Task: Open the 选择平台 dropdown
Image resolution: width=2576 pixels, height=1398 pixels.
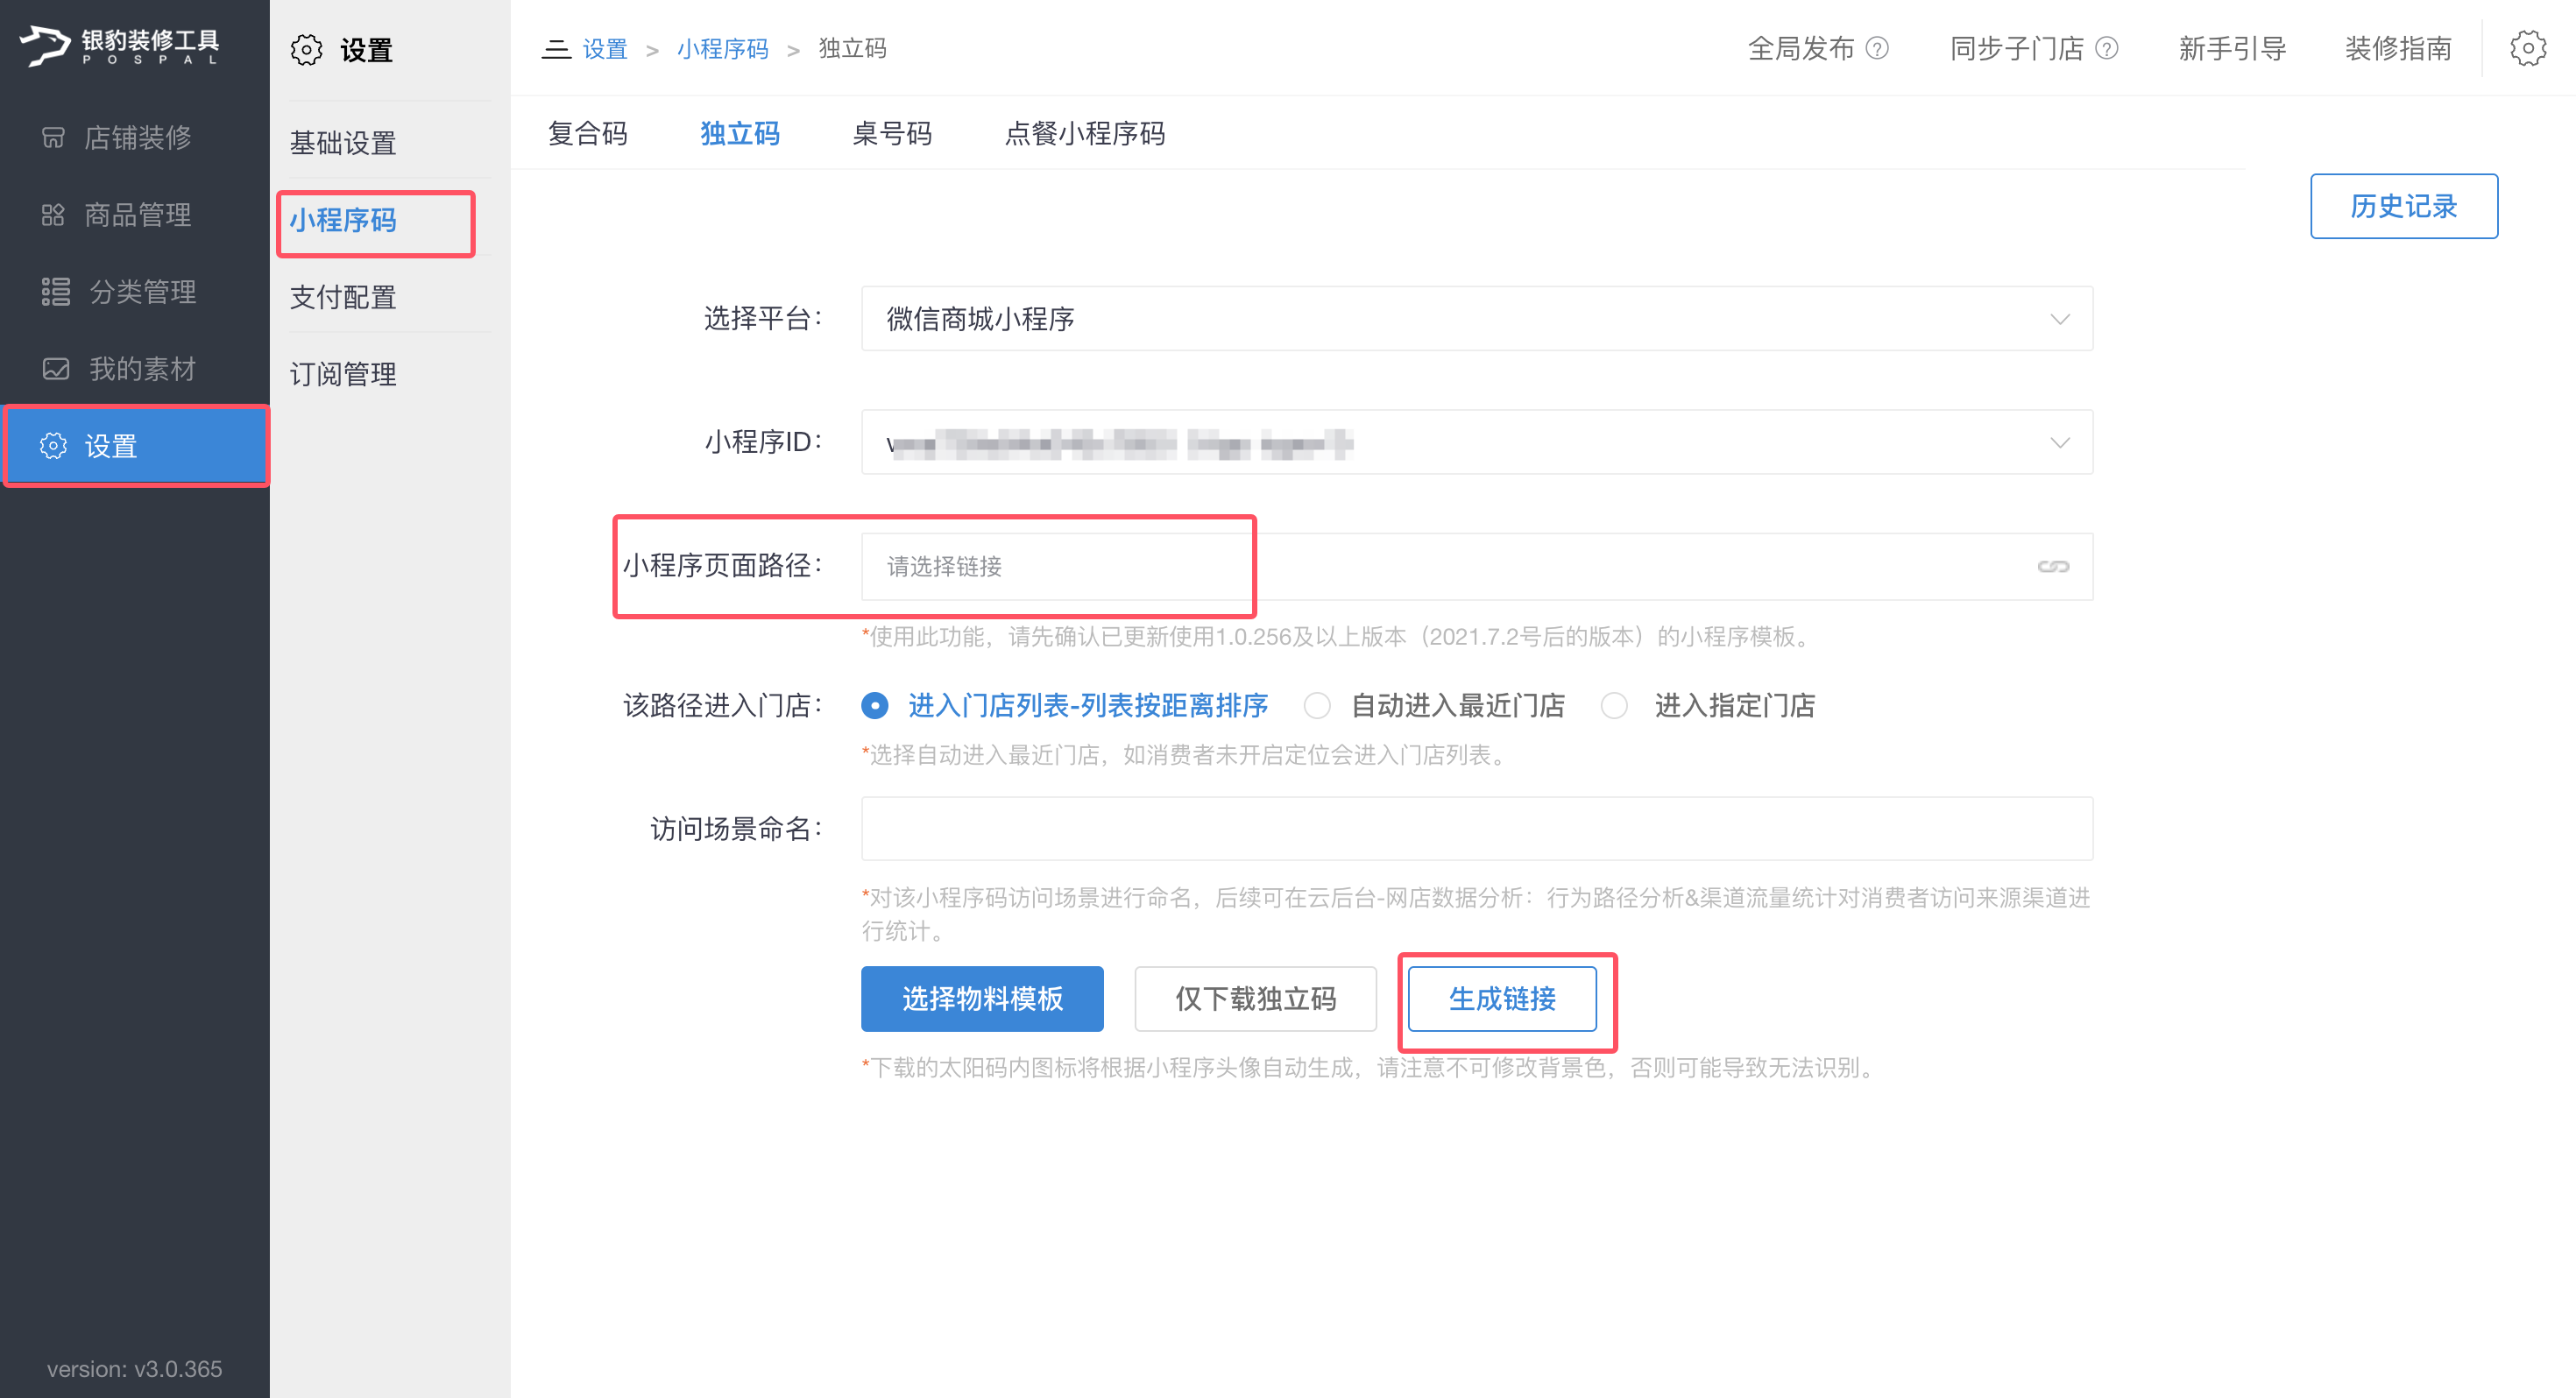Action: click(1477, 319)
